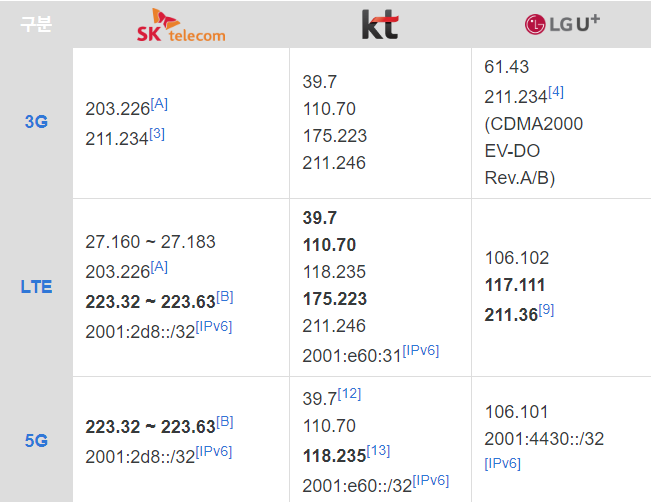Viewport: 651px width, 502px height.
Task: Click the SK telecom logo
Action: pos(181,25)
